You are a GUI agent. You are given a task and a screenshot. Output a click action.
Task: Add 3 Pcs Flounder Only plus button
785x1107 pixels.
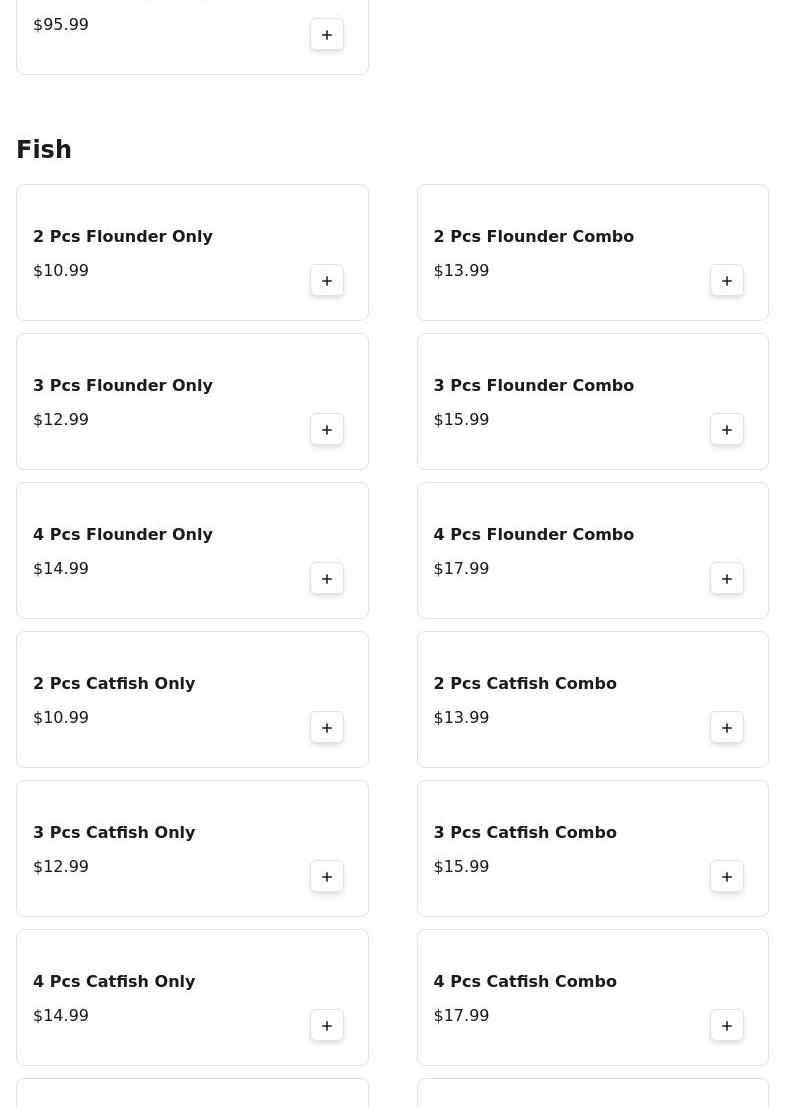pos(327,430)
